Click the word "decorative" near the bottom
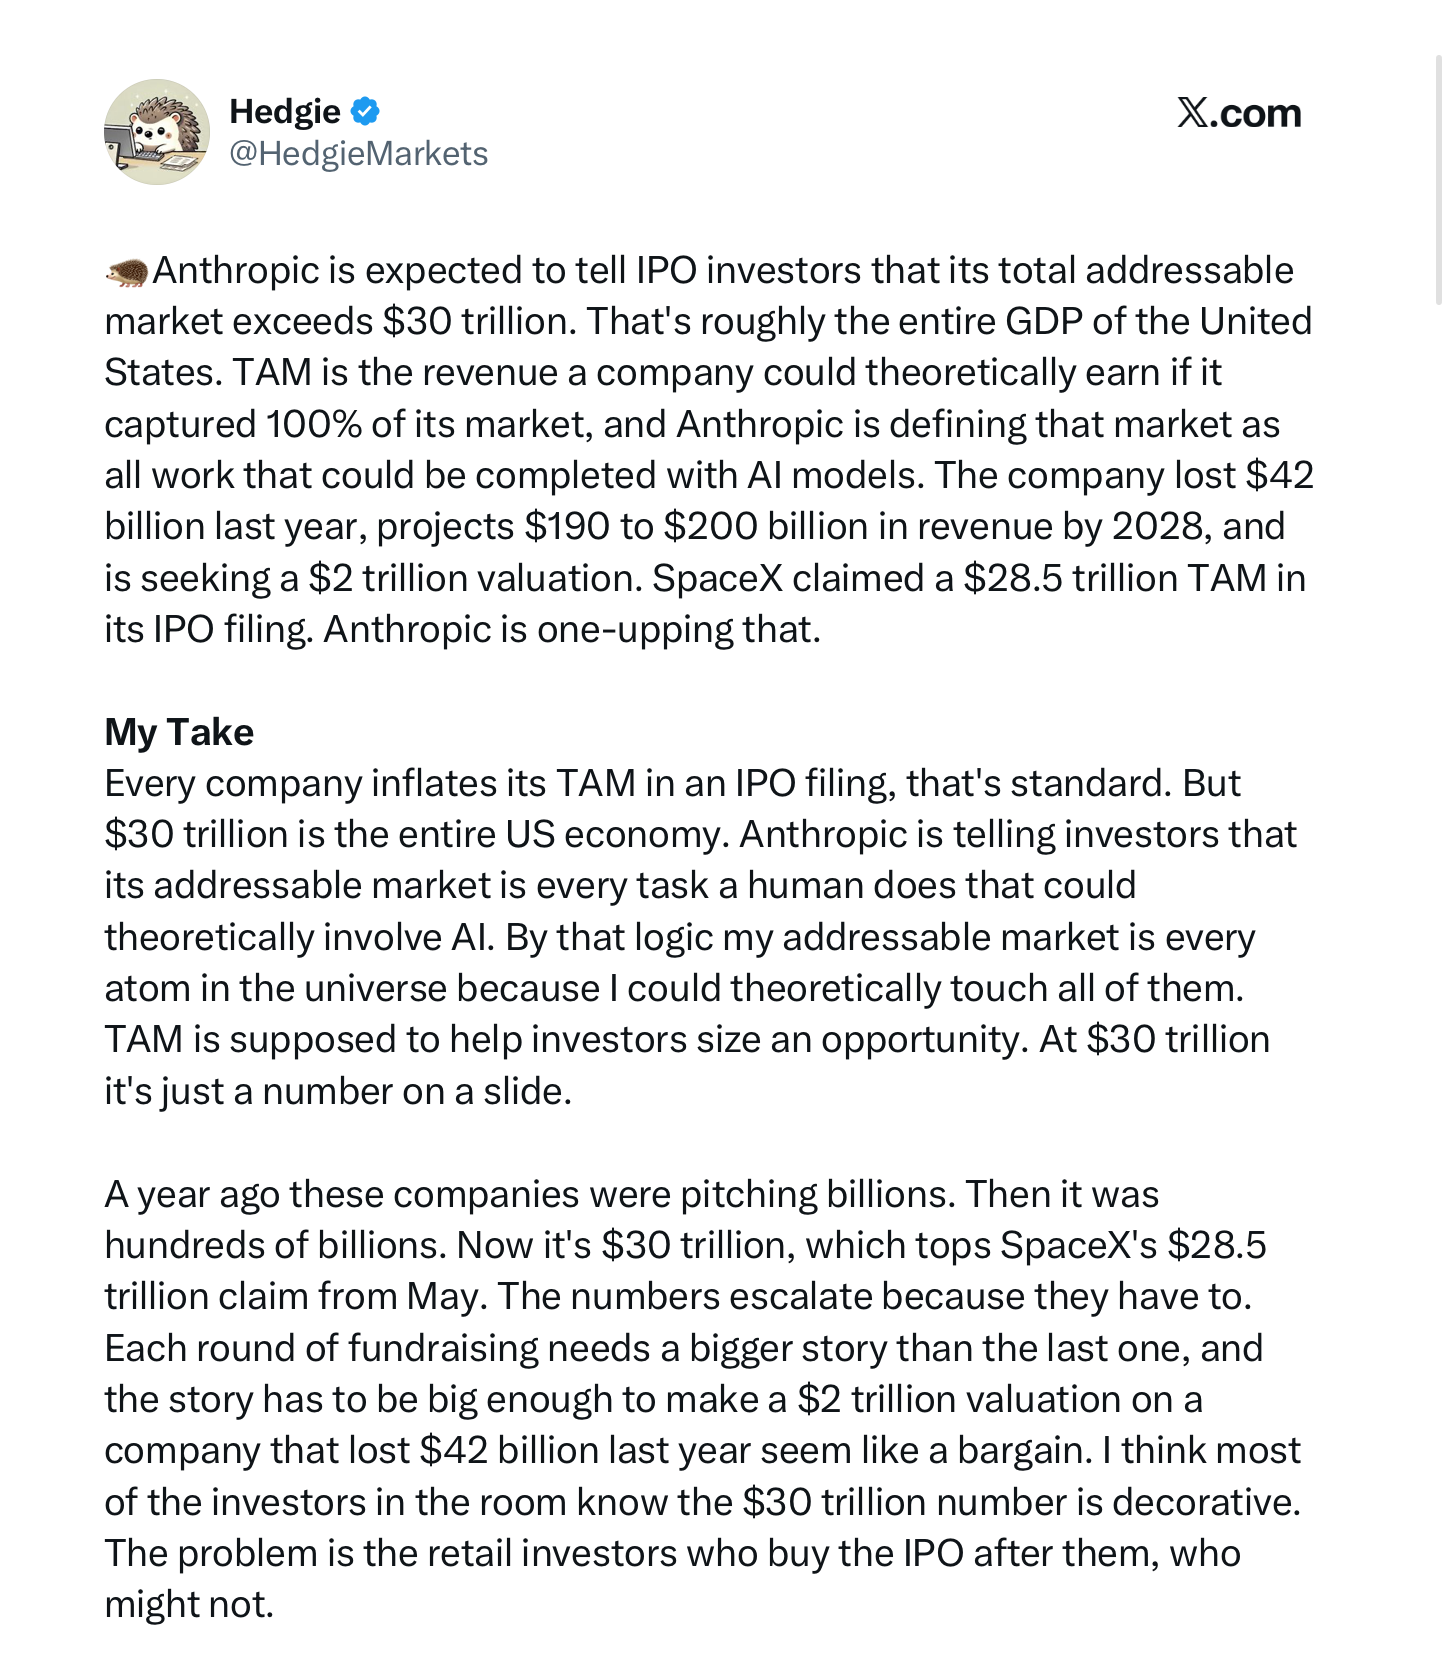 1205,1502
